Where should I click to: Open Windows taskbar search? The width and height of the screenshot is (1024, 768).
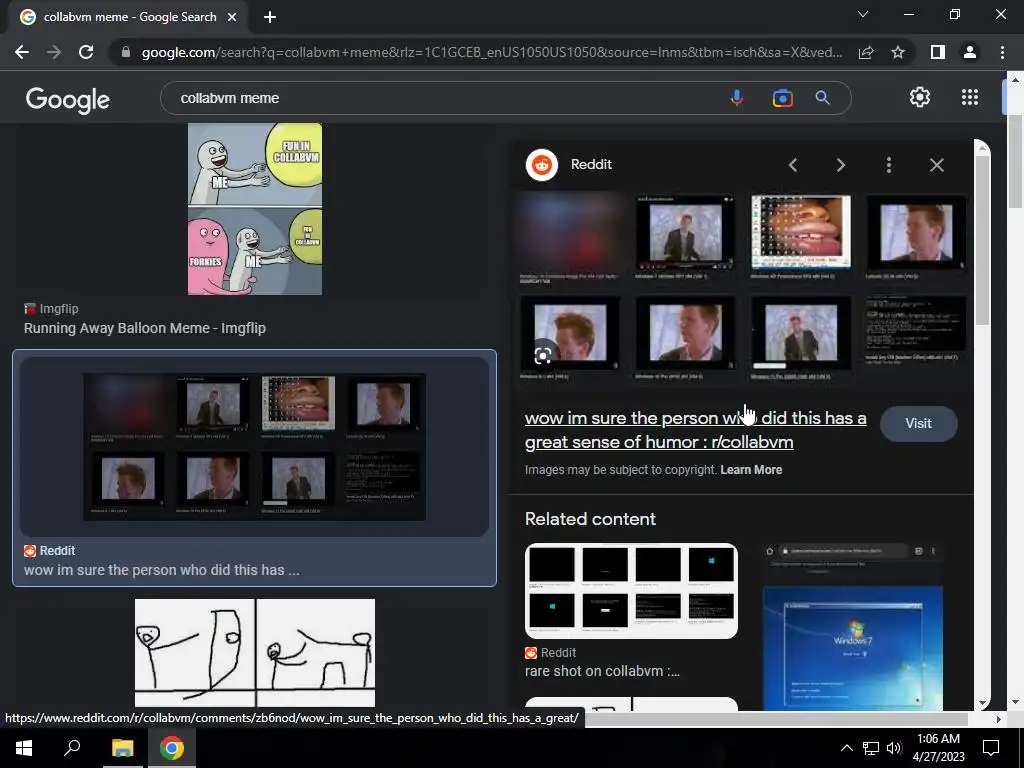pyautogui.click(x=72, y=748)
